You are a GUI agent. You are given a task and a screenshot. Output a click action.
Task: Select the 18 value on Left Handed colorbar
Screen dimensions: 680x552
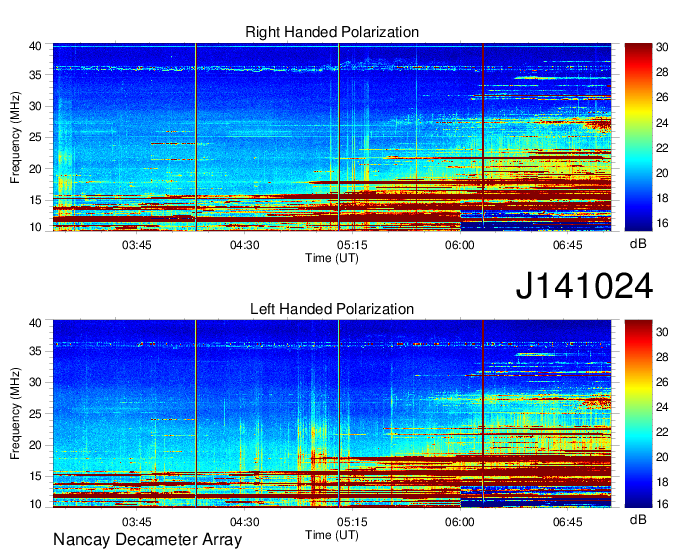[662, 482]
